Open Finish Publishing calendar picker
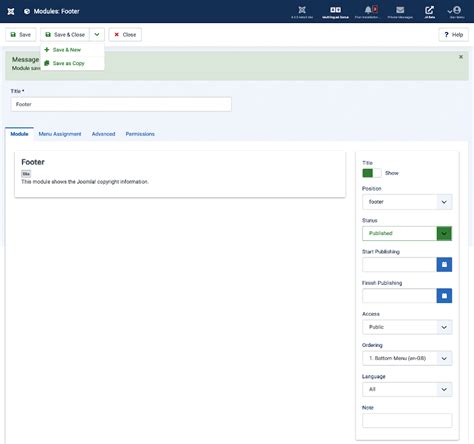Viewport: 474px width, 444px height. tap(444, 296)
